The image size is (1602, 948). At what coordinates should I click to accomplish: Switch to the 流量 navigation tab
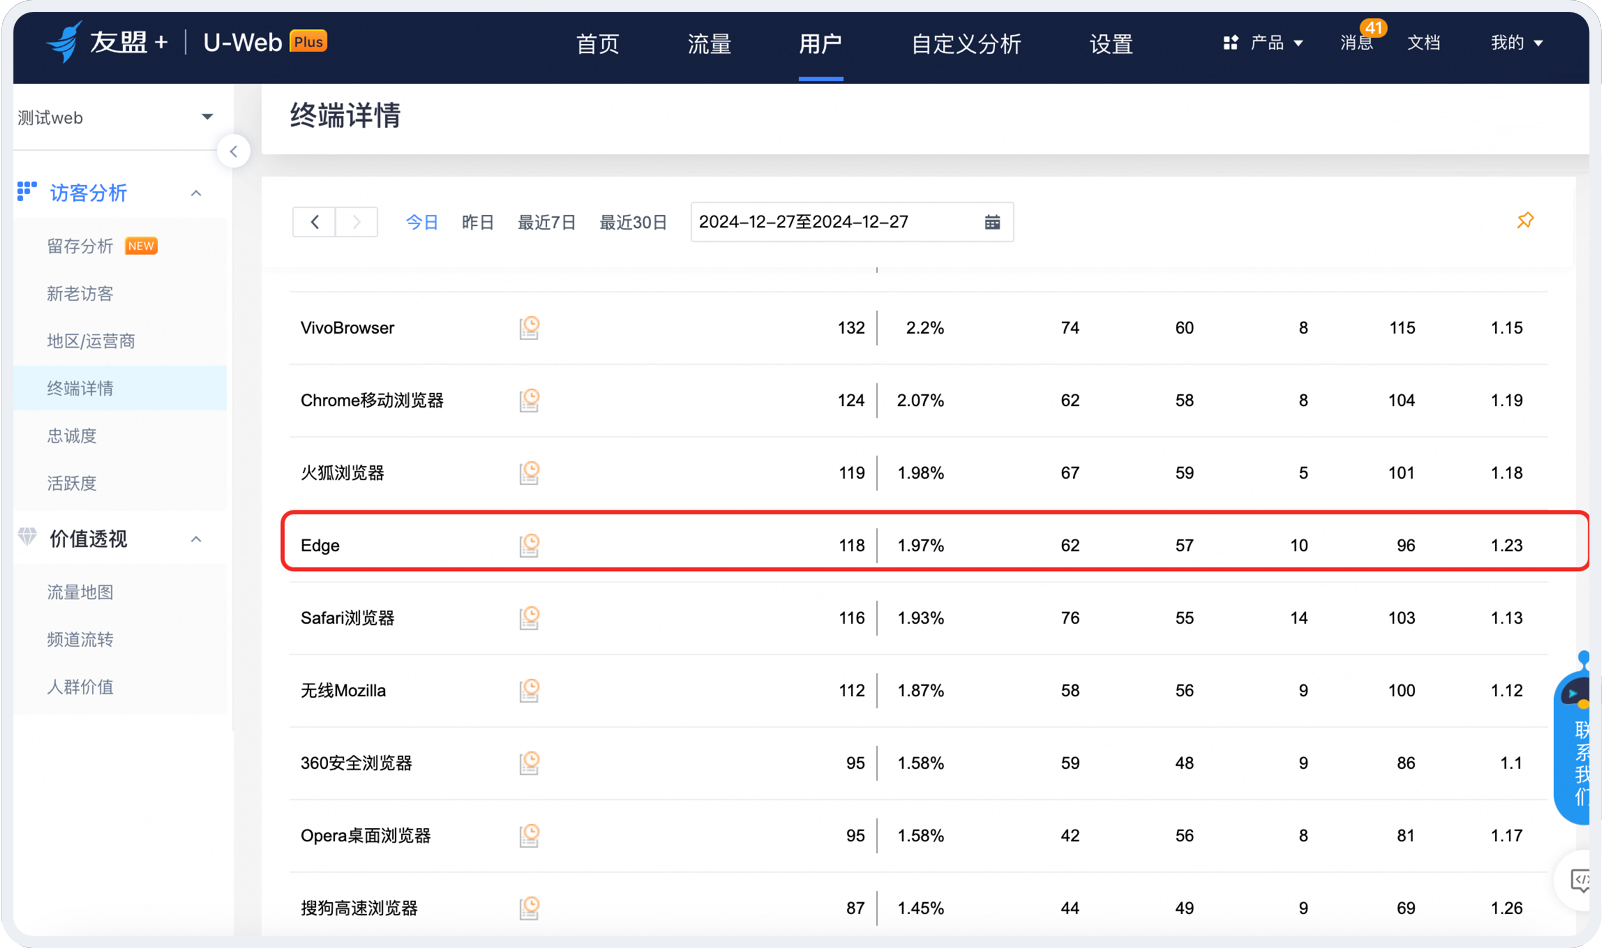[709, 44]
